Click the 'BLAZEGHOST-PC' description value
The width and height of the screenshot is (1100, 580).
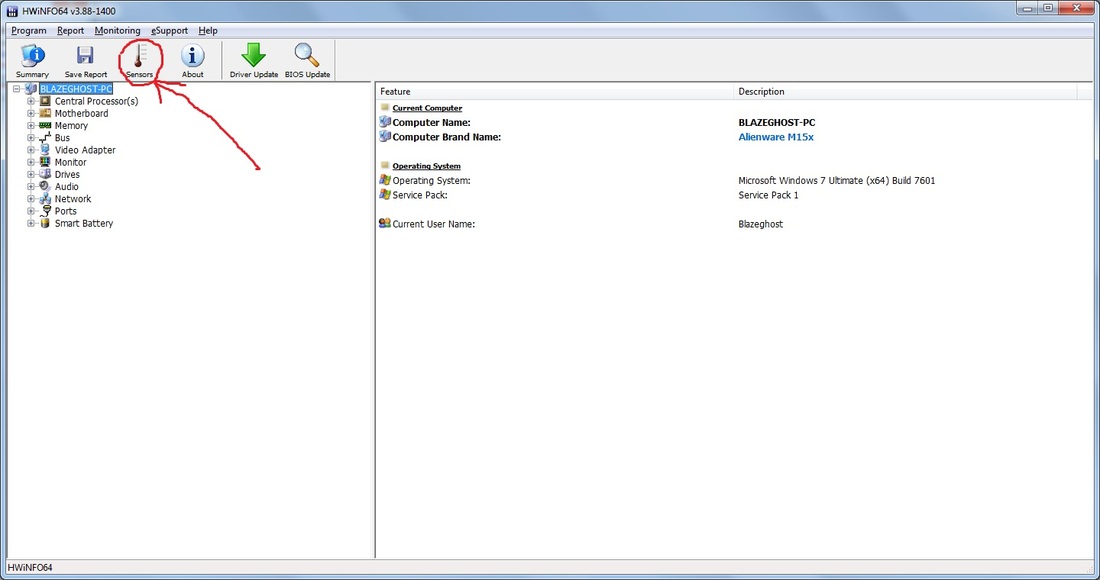tap(777, 122)
